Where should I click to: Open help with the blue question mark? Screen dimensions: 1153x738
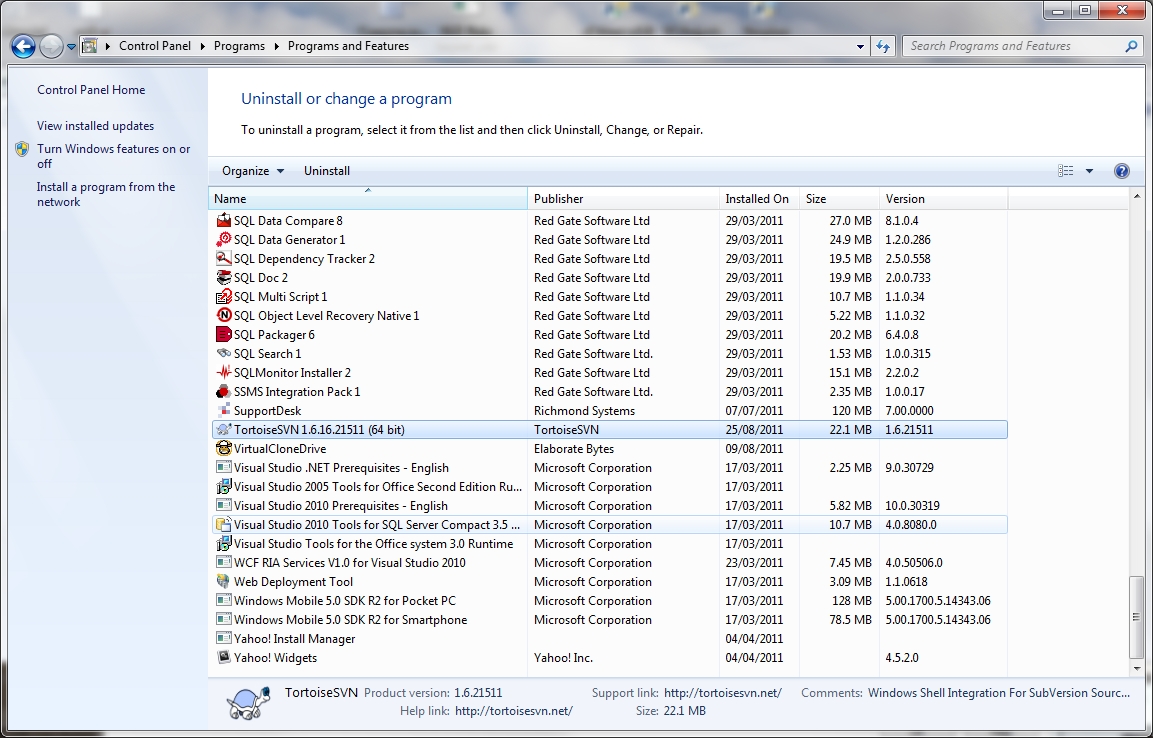point(1121,171)
